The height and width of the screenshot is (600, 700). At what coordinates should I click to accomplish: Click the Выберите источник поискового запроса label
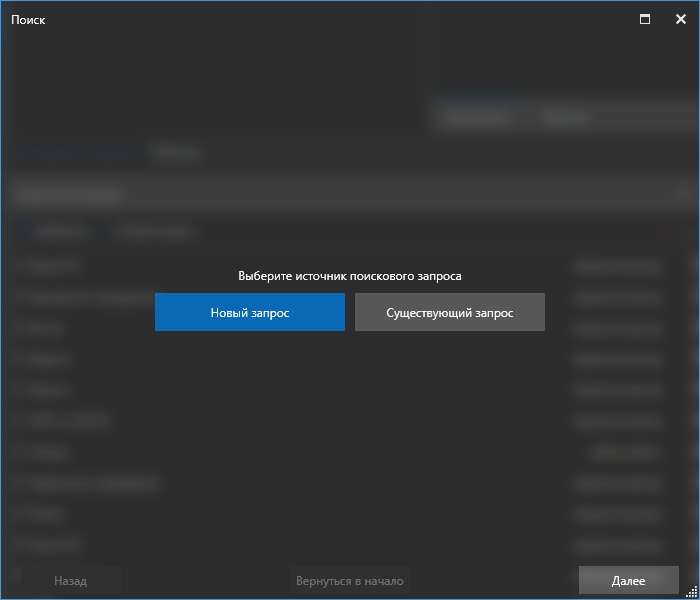pos(349,275)
